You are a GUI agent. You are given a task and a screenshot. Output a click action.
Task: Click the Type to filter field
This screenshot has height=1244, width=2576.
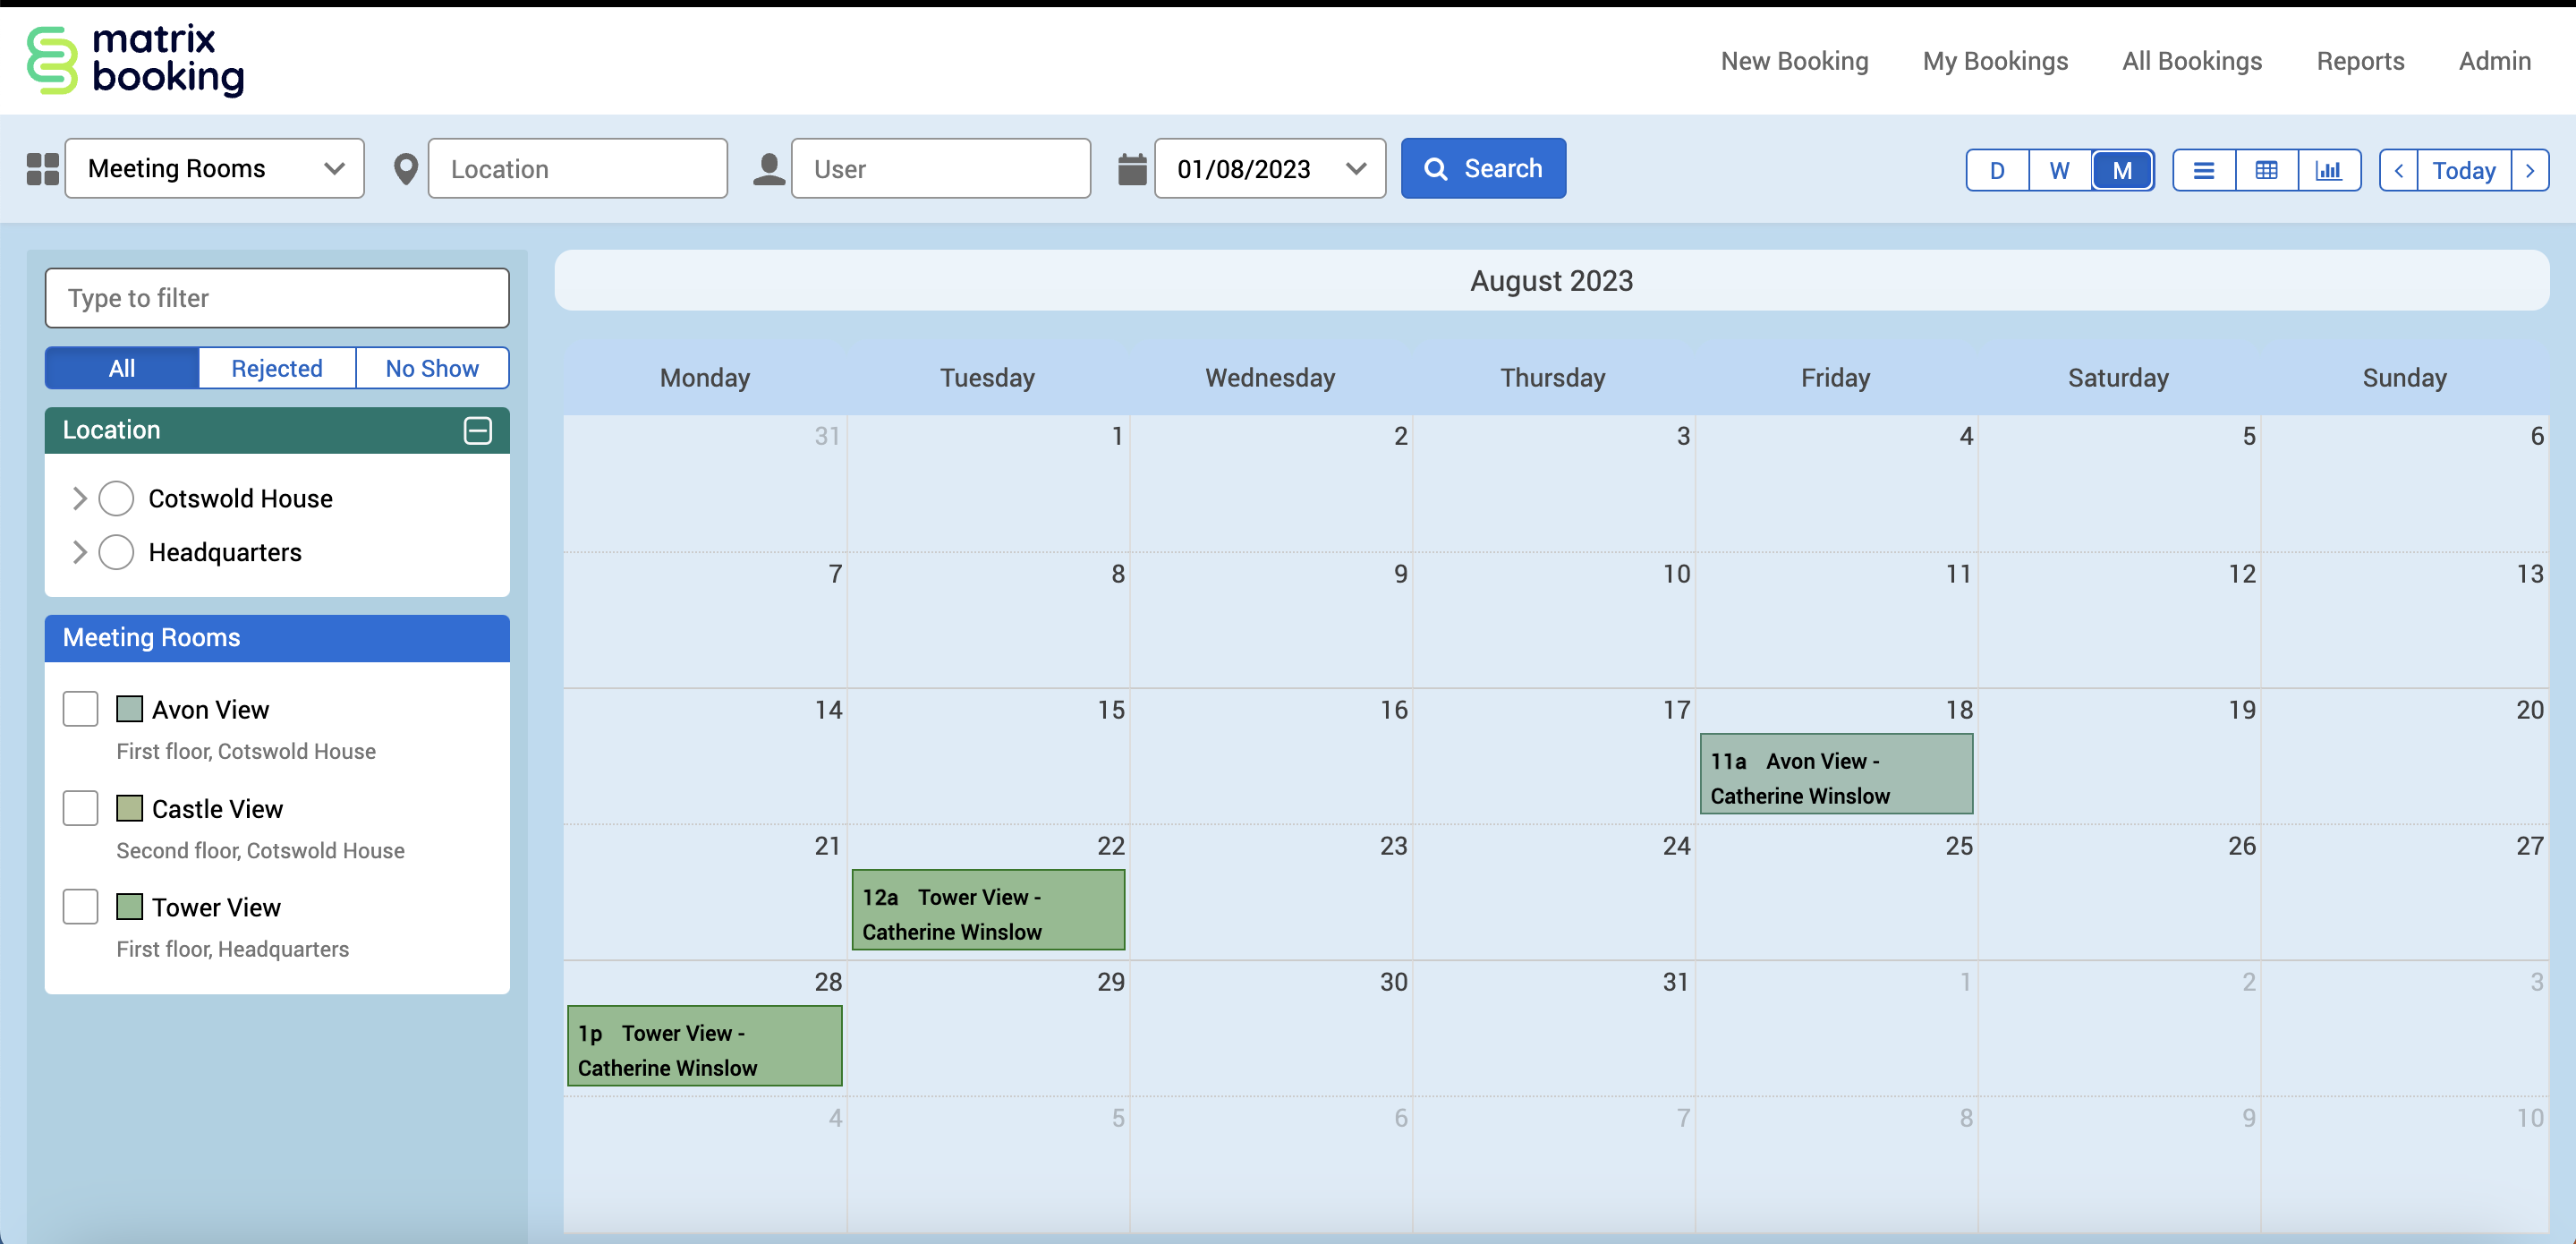coord(277,298)
